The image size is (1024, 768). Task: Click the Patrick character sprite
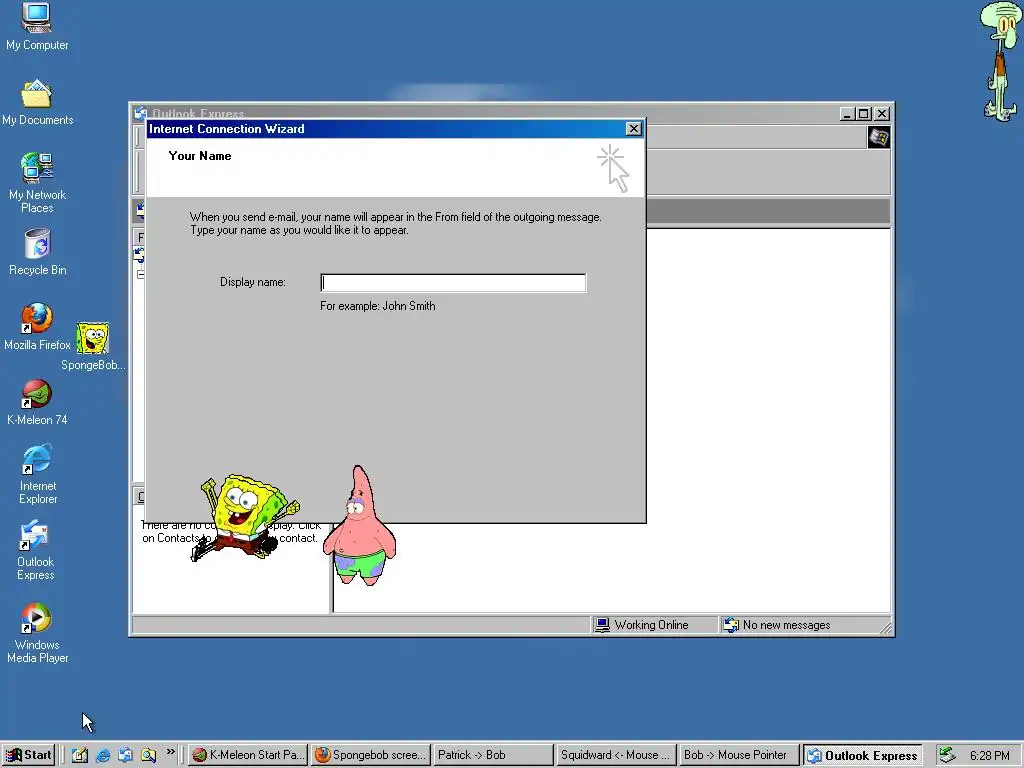coord(359,526)
